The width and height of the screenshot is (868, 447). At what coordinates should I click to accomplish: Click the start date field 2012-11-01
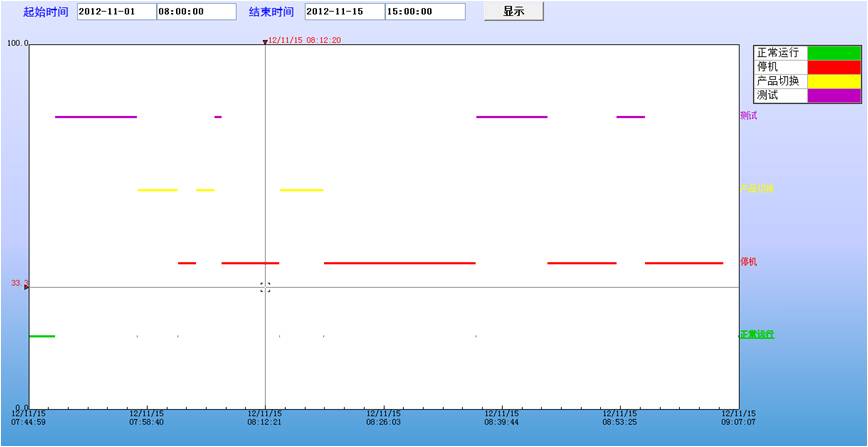tap(116, 12)
